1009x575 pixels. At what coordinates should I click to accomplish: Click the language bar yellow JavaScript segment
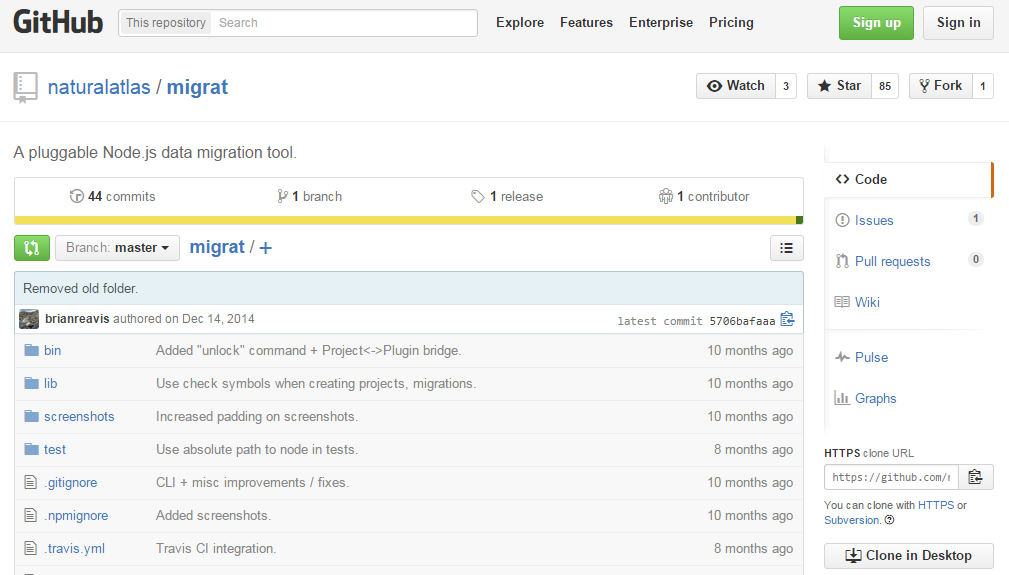pos(405,220)
